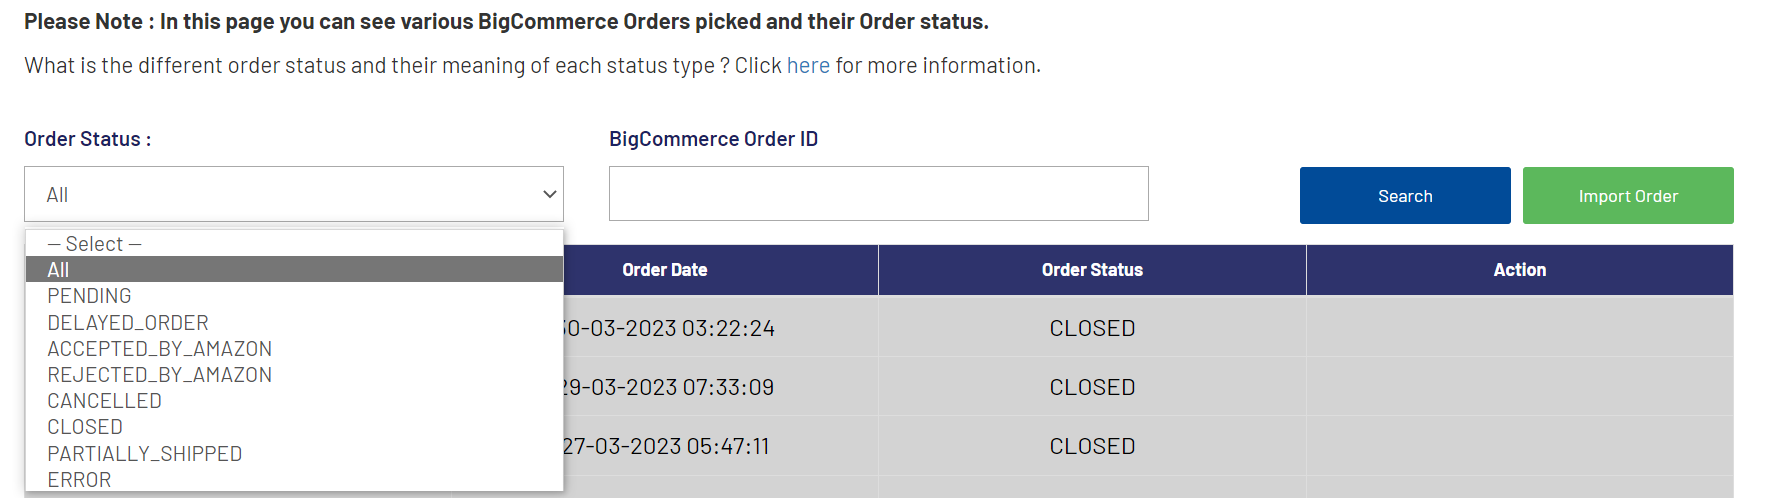Viewport: 1767px width, 498px height.
Task: Click the Action column header
Action: pos(1519,270)
